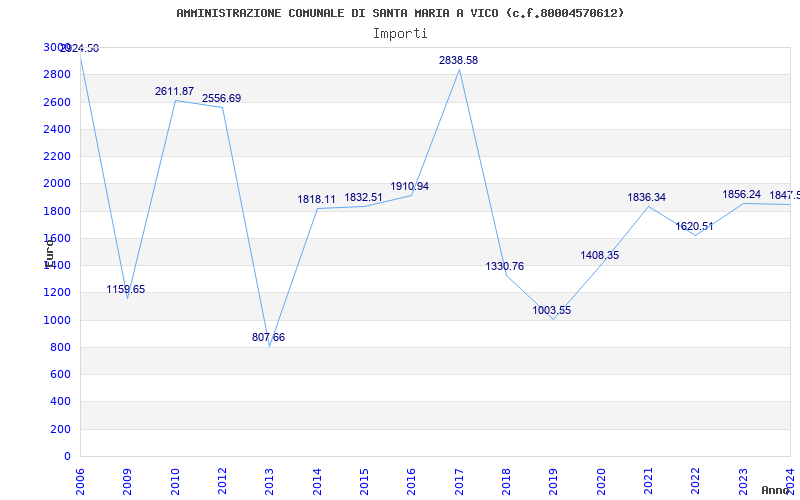Click the 1856.24 data label
This screenshot has height=500, width=800.
pyautogui.click(x=741, y=194)
